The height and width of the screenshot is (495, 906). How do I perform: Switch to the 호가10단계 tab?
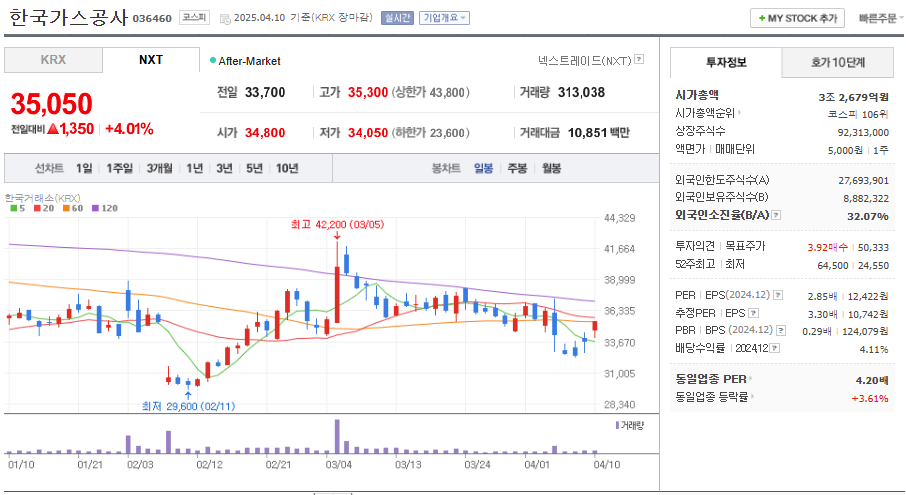click(x=838, y=62)
